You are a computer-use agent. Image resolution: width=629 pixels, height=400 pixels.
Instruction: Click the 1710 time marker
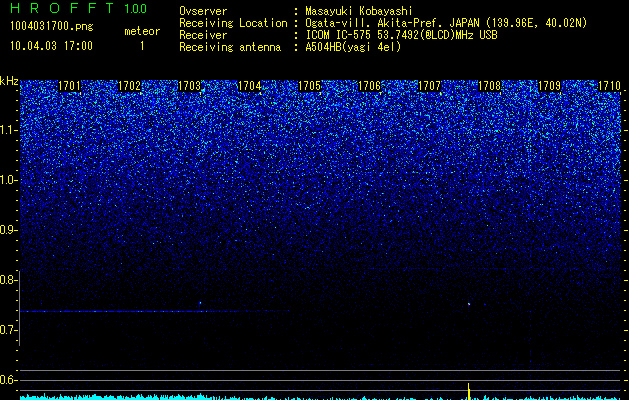[x=609, y=86]
